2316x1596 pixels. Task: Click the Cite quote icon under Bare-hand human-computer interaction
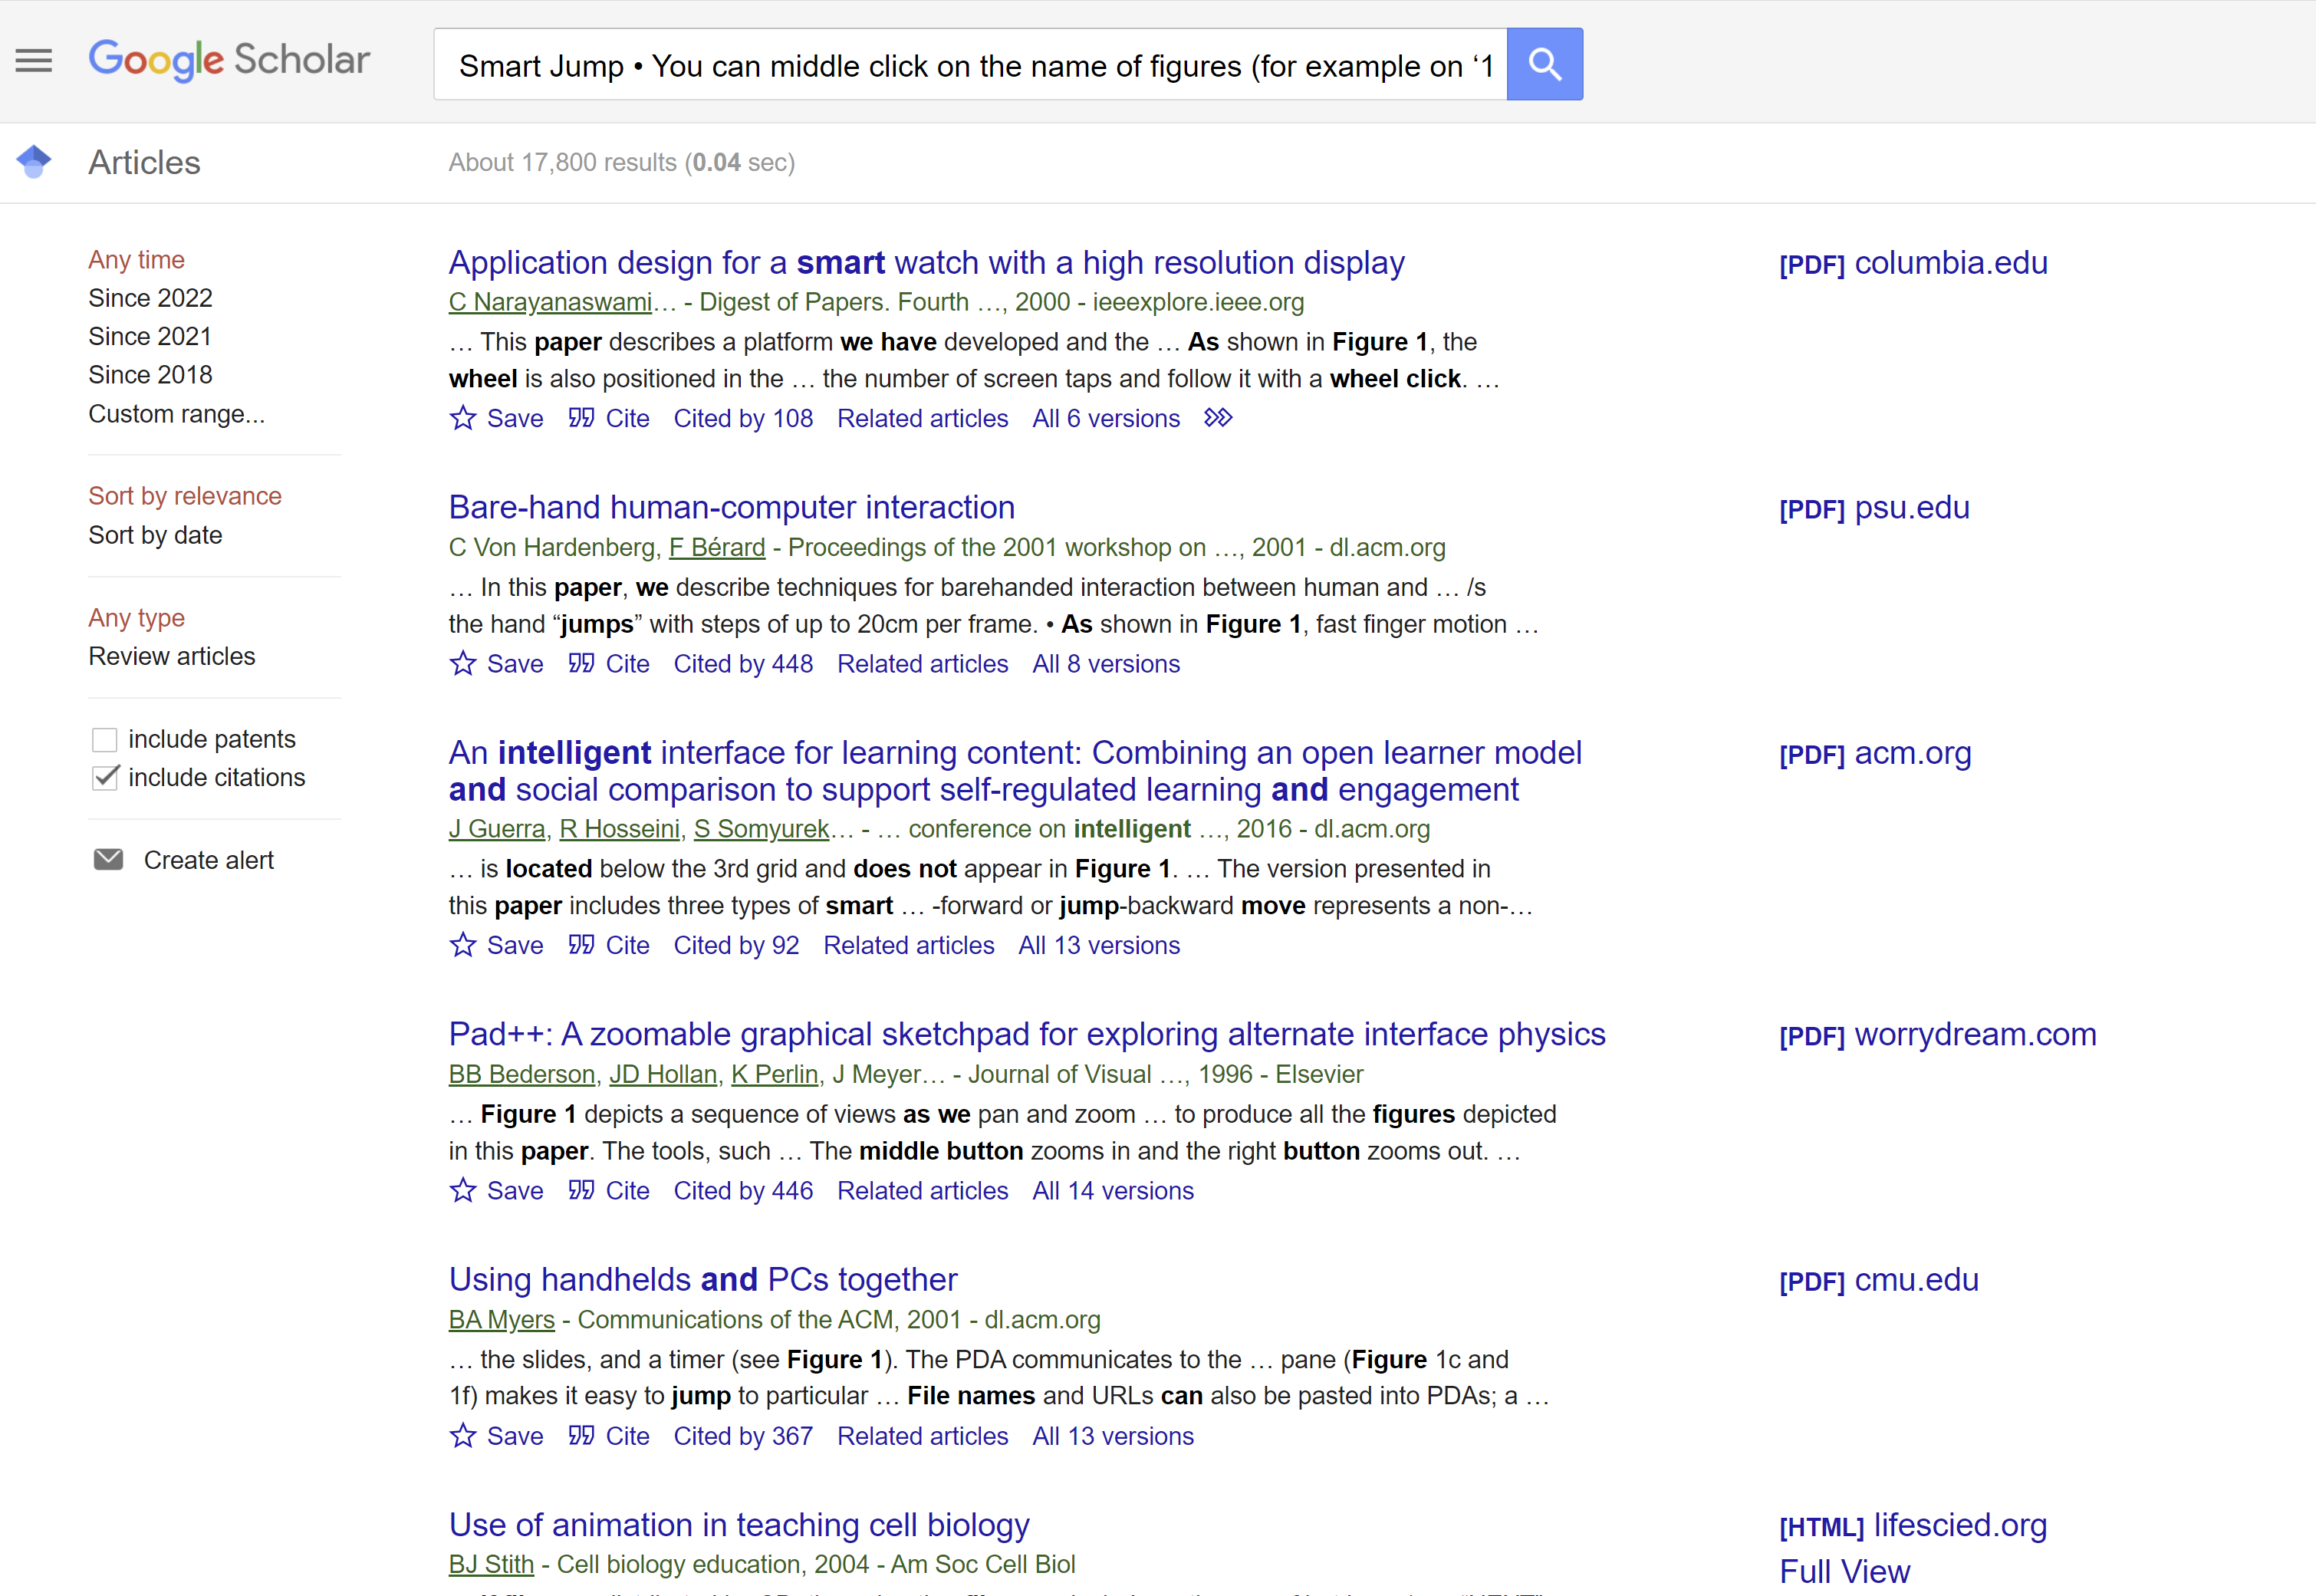coord(581,663)
